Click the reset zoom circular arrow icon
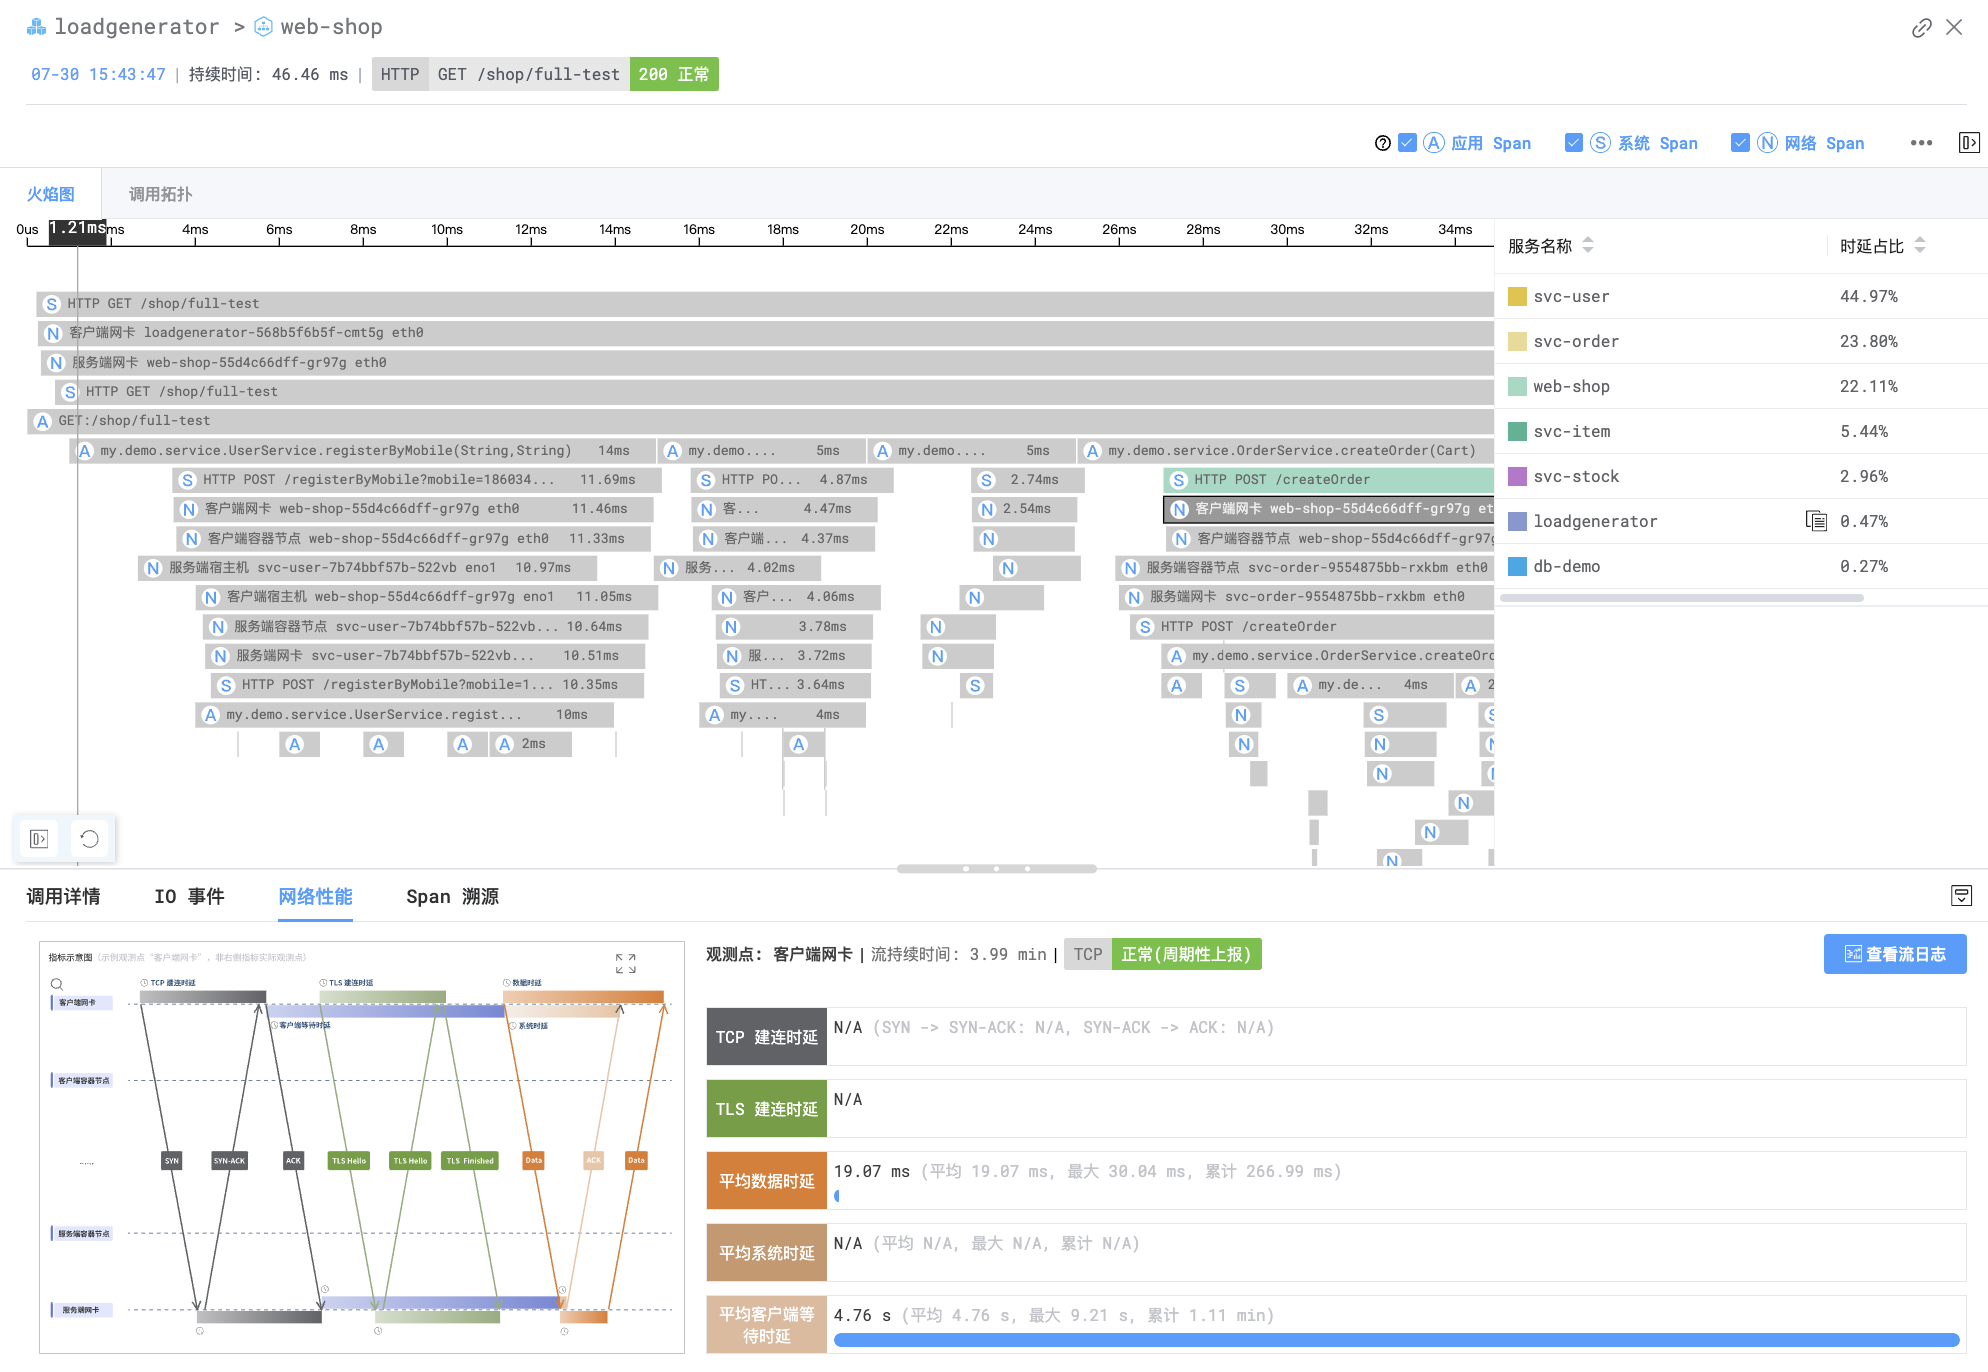1988x1372 pixels. pos(90,839)
